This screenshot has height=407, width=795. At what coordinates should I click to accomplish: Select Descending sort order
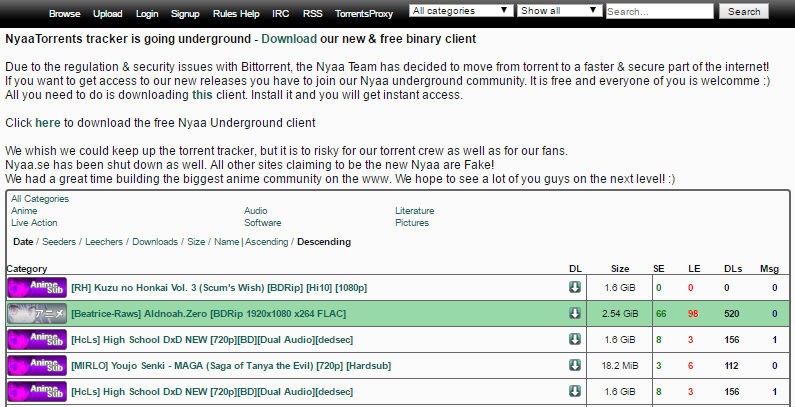324,242
